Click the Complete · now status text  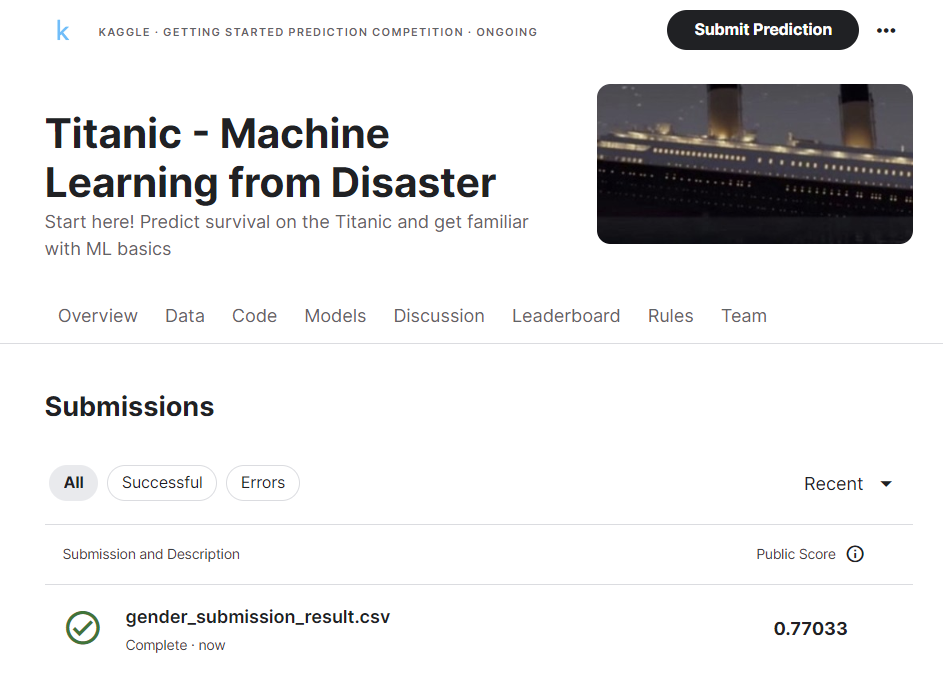[175, 645]
